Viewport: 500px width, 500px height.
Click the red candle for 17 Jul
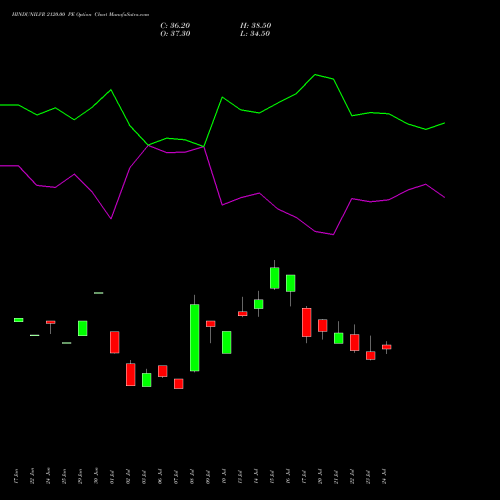(307, 322)
